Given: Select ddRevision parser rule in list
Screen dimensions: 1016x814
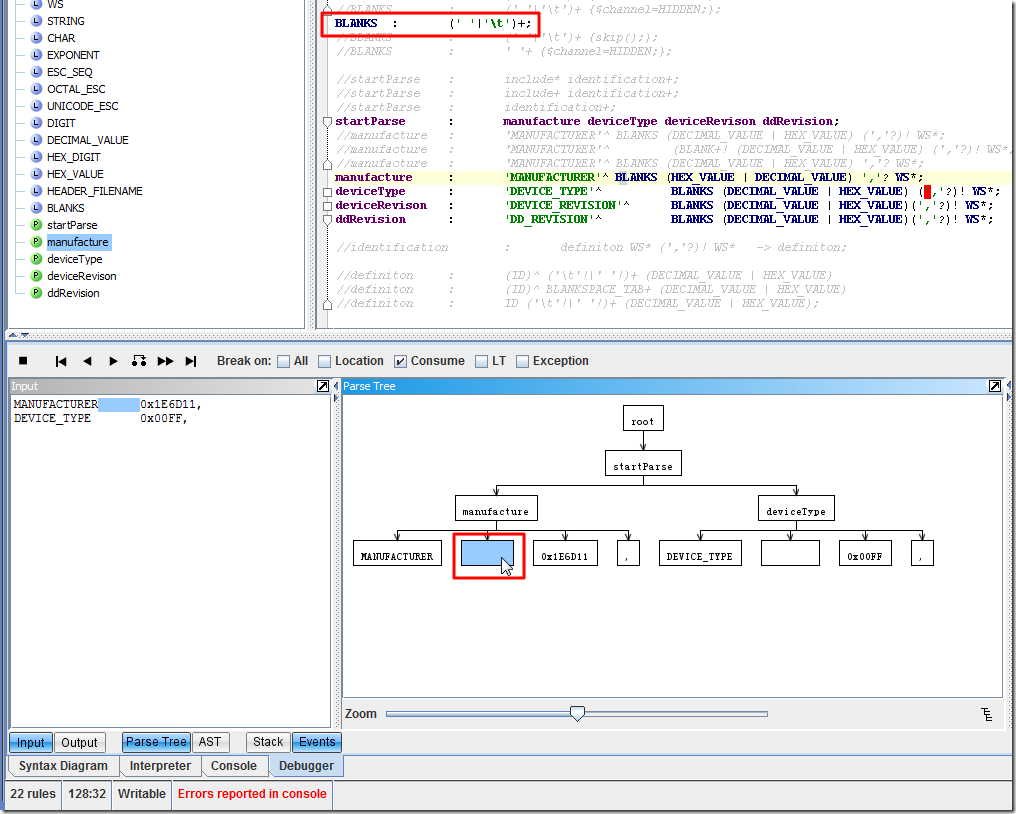Looking at the screenshot, I should [x=73, y=293].
